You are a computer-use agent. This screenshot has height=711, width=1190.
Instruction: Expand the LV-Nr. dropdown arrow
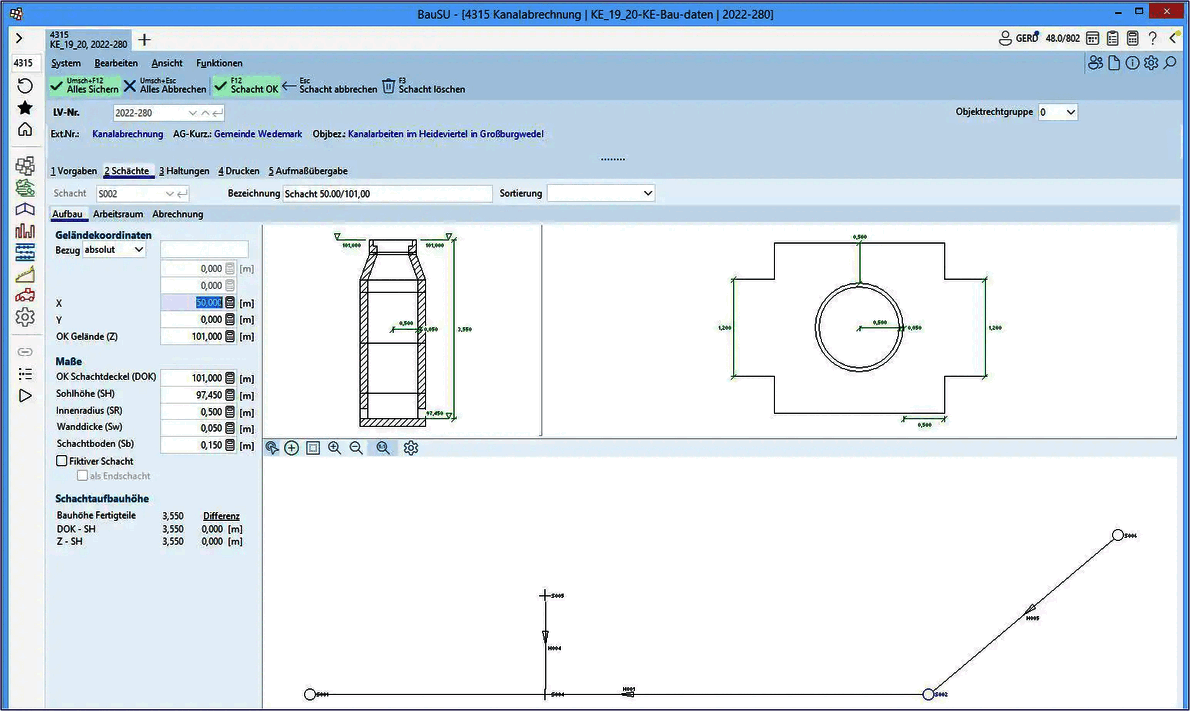pyautogui.click(x=192, y=113)
